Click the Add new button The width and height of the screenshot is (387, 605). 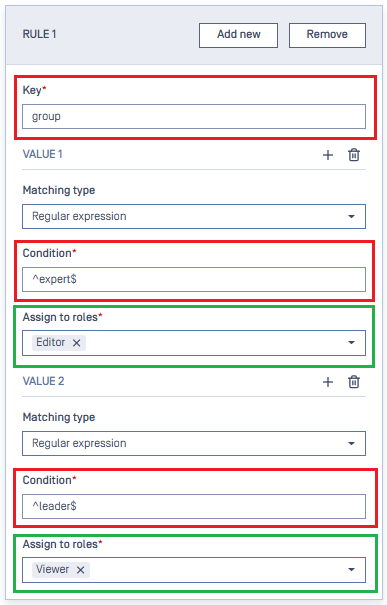238,35
